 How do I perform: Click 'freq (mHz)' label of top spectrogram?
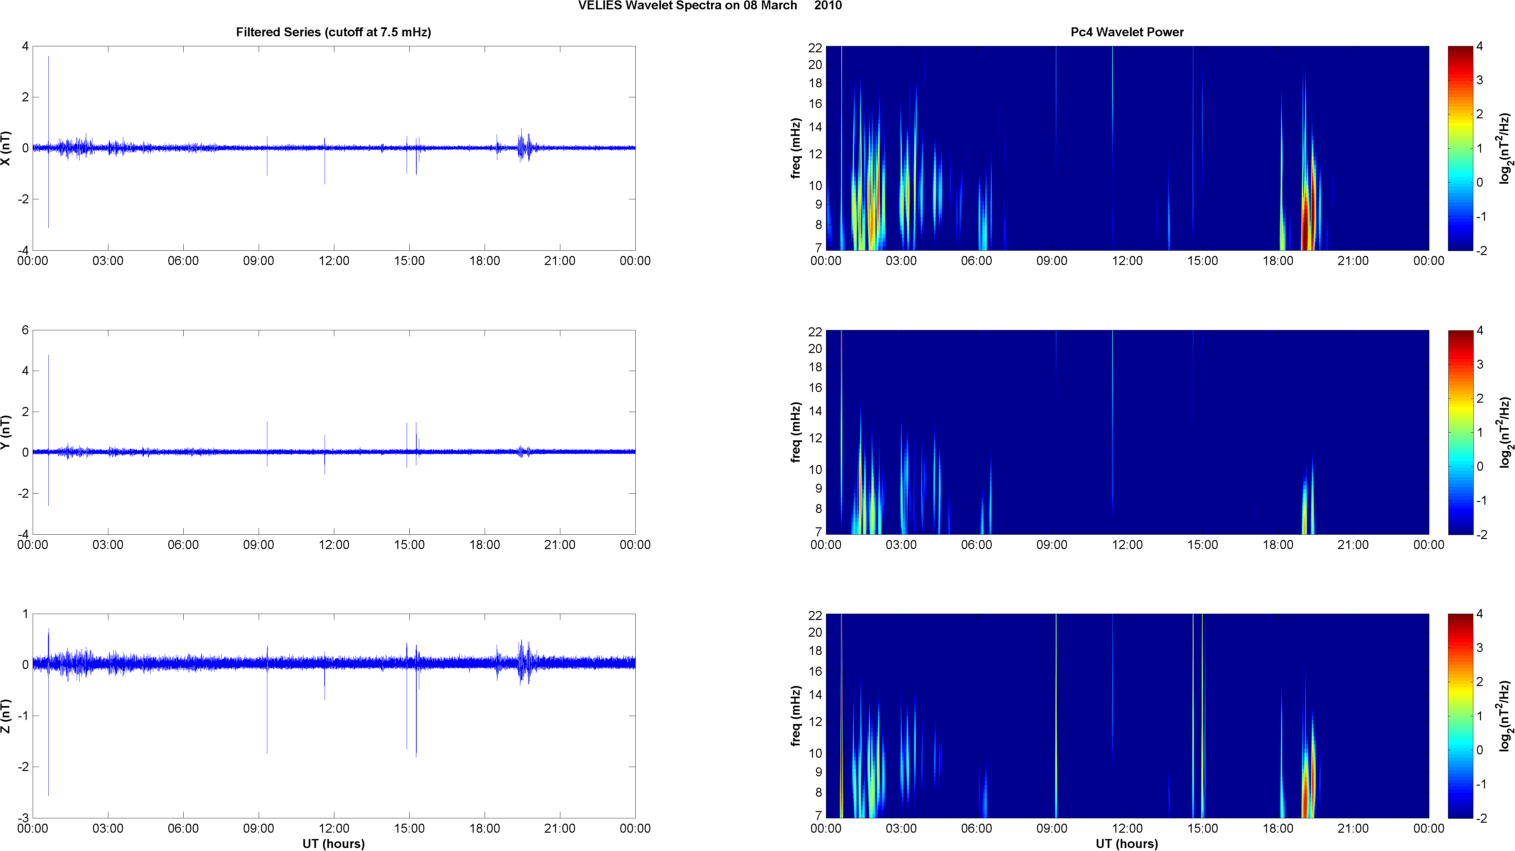tap(796, 148)
